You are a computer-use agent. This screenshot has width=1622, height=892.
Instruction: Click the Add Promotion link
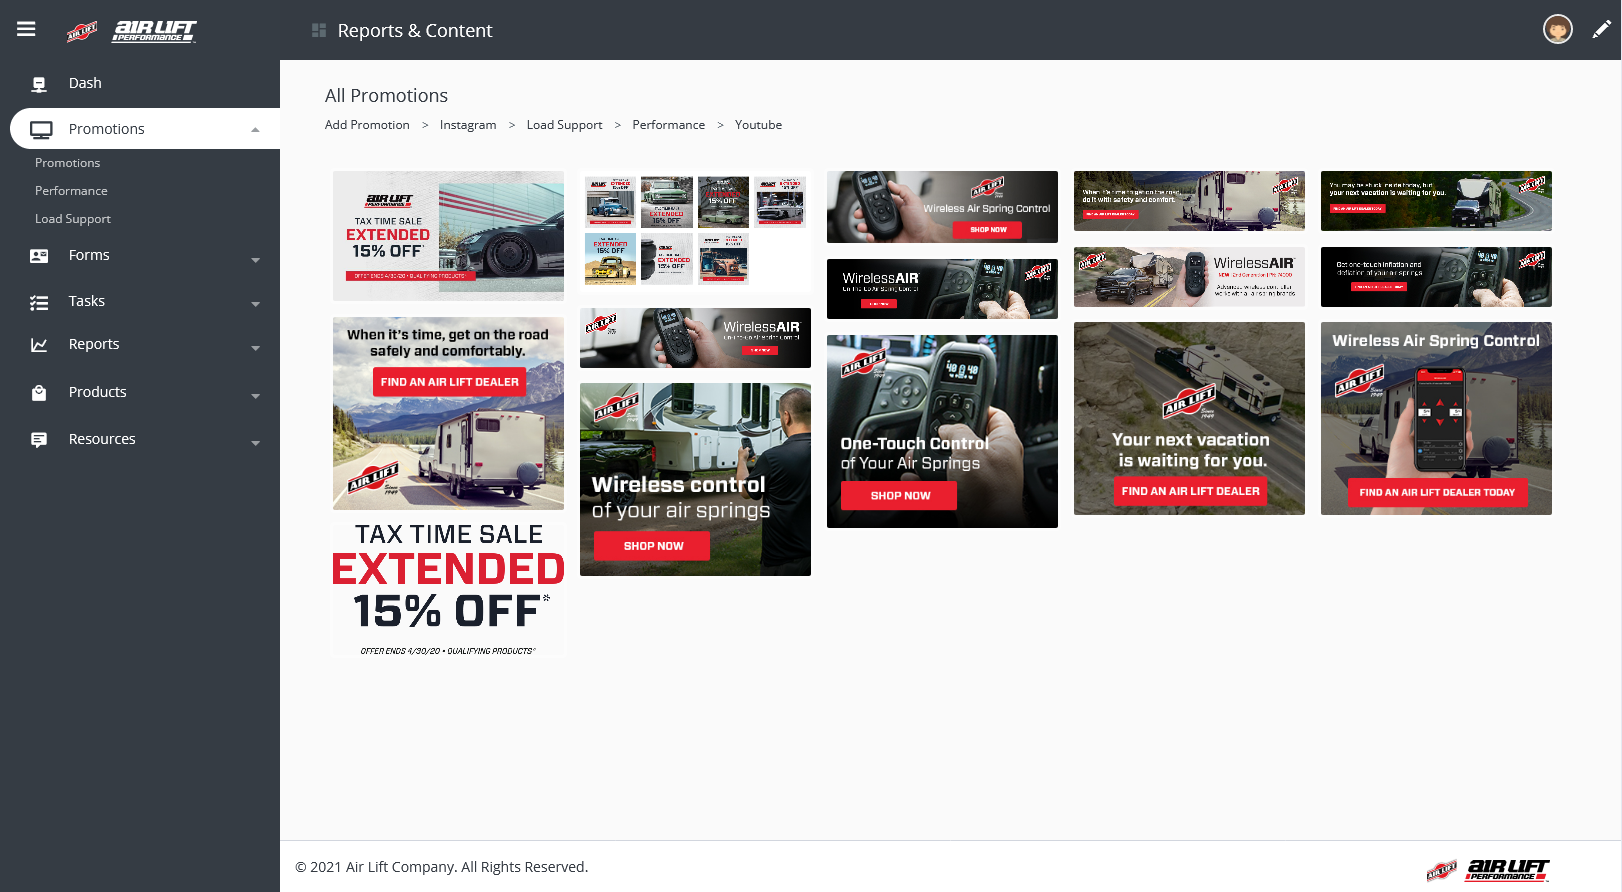pyautogui.click(x=367, y=125)
